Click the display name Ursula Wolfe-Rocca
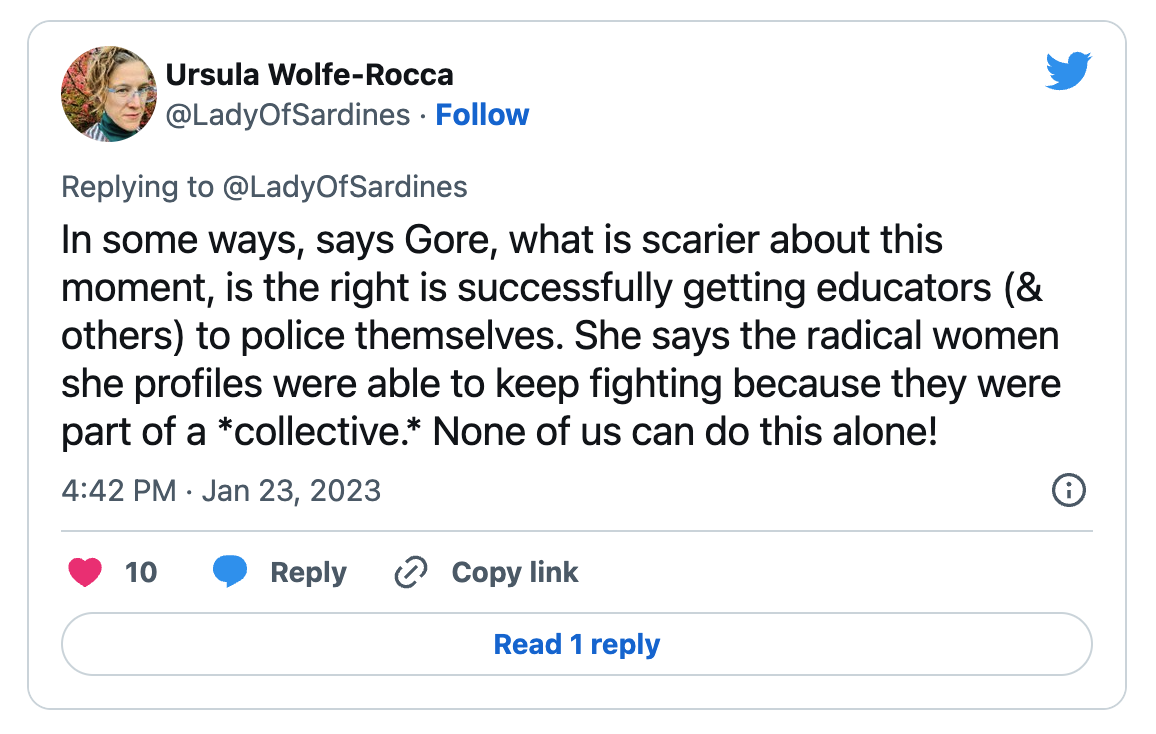1156x734 pixels. tap(309, 74)
